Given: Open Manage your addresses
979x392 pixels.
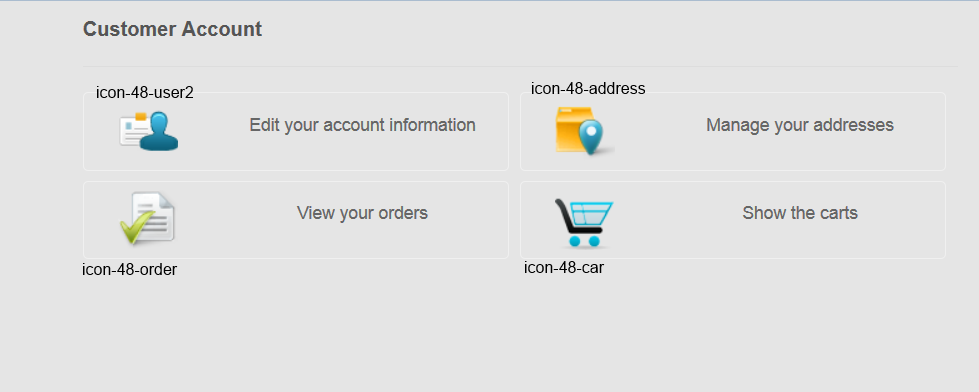Looking at the screenshot, I should pyautogui.click(x=800, y=125).
